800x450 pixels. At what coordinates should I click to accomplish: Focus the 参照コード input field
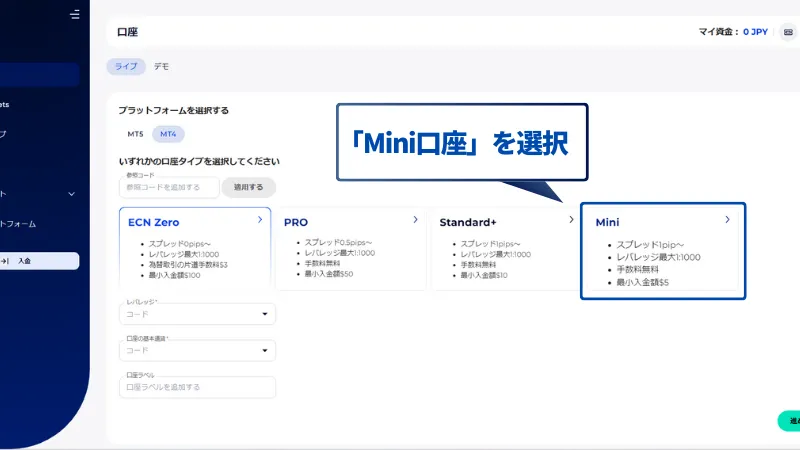pyautogui.click(x=169, y=187)
